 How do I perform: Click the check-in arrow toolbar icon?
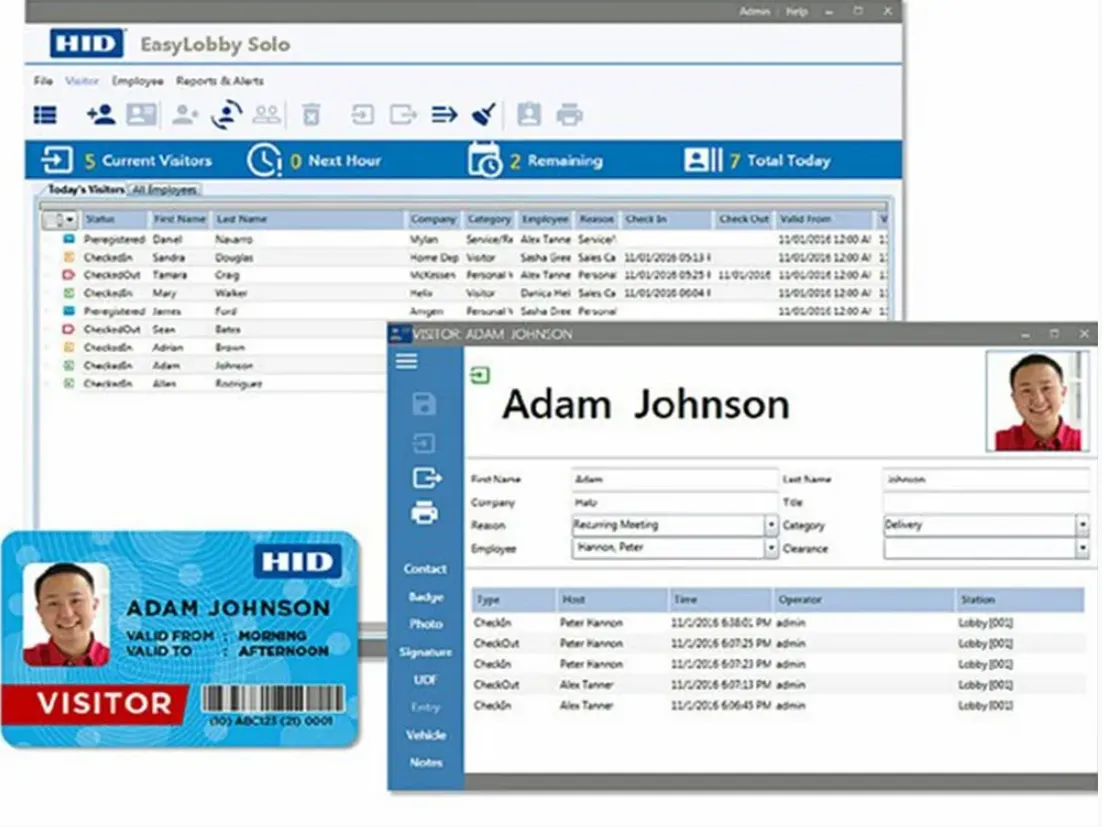tap(363, 115)
